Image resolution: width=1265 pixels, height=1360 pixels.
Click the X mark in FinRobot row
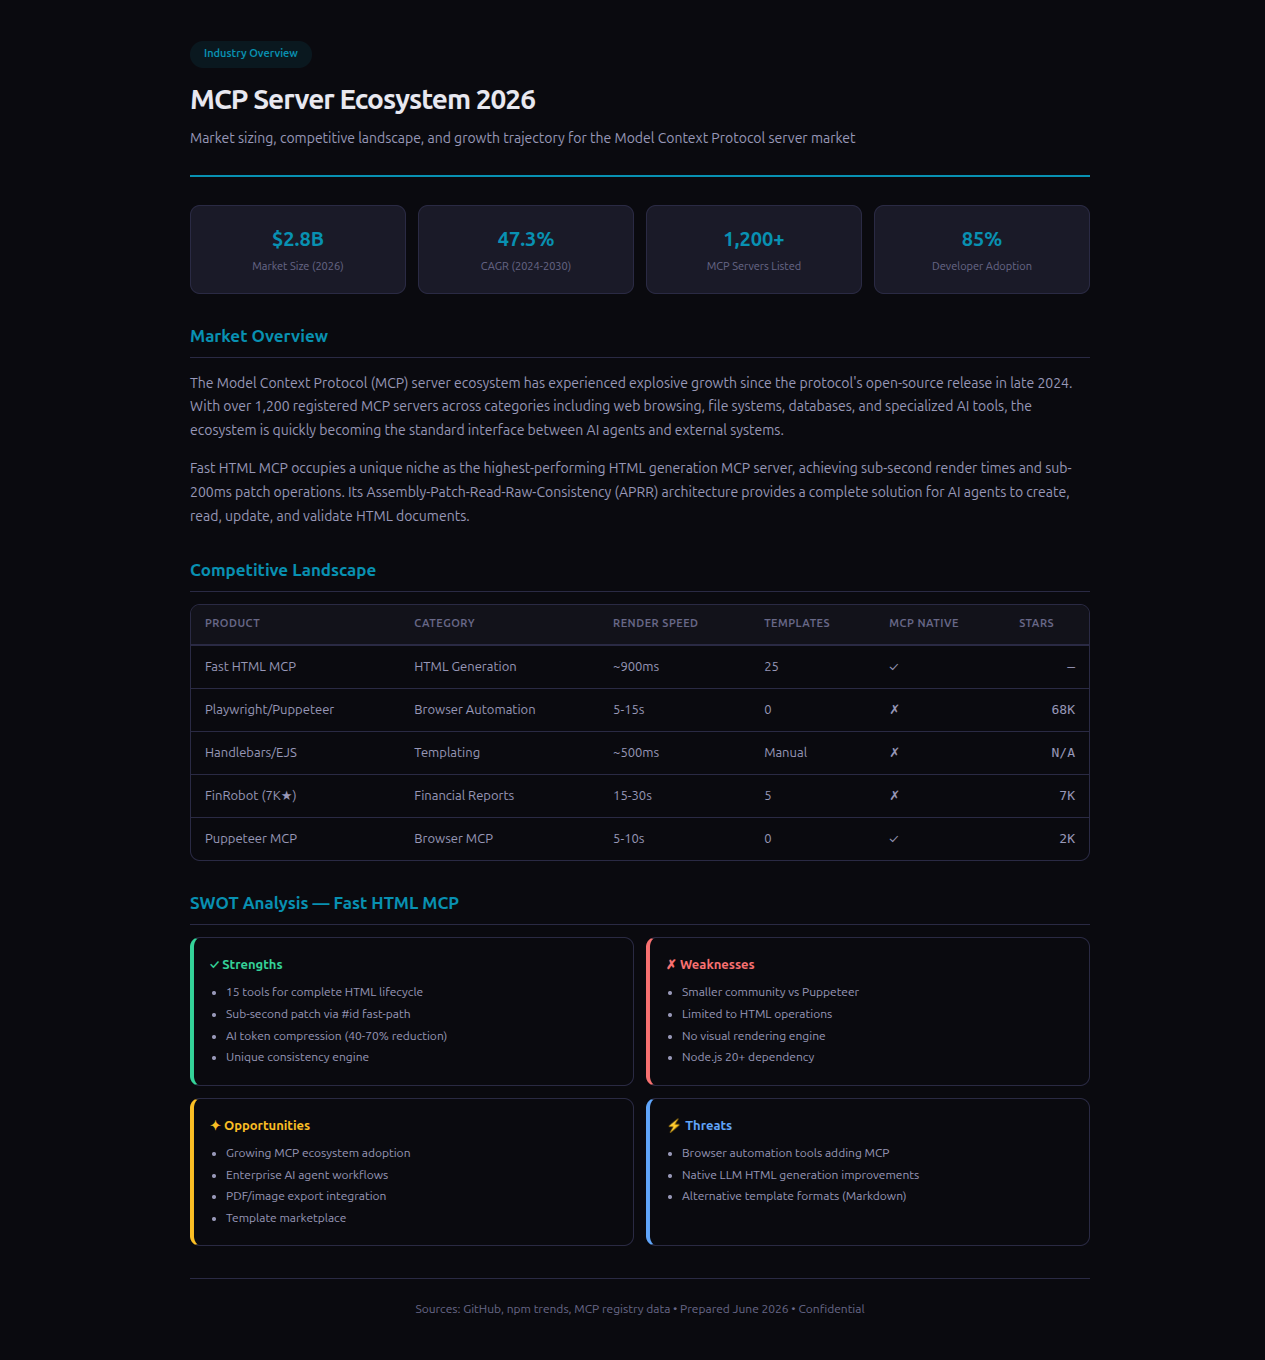point(894,796)
